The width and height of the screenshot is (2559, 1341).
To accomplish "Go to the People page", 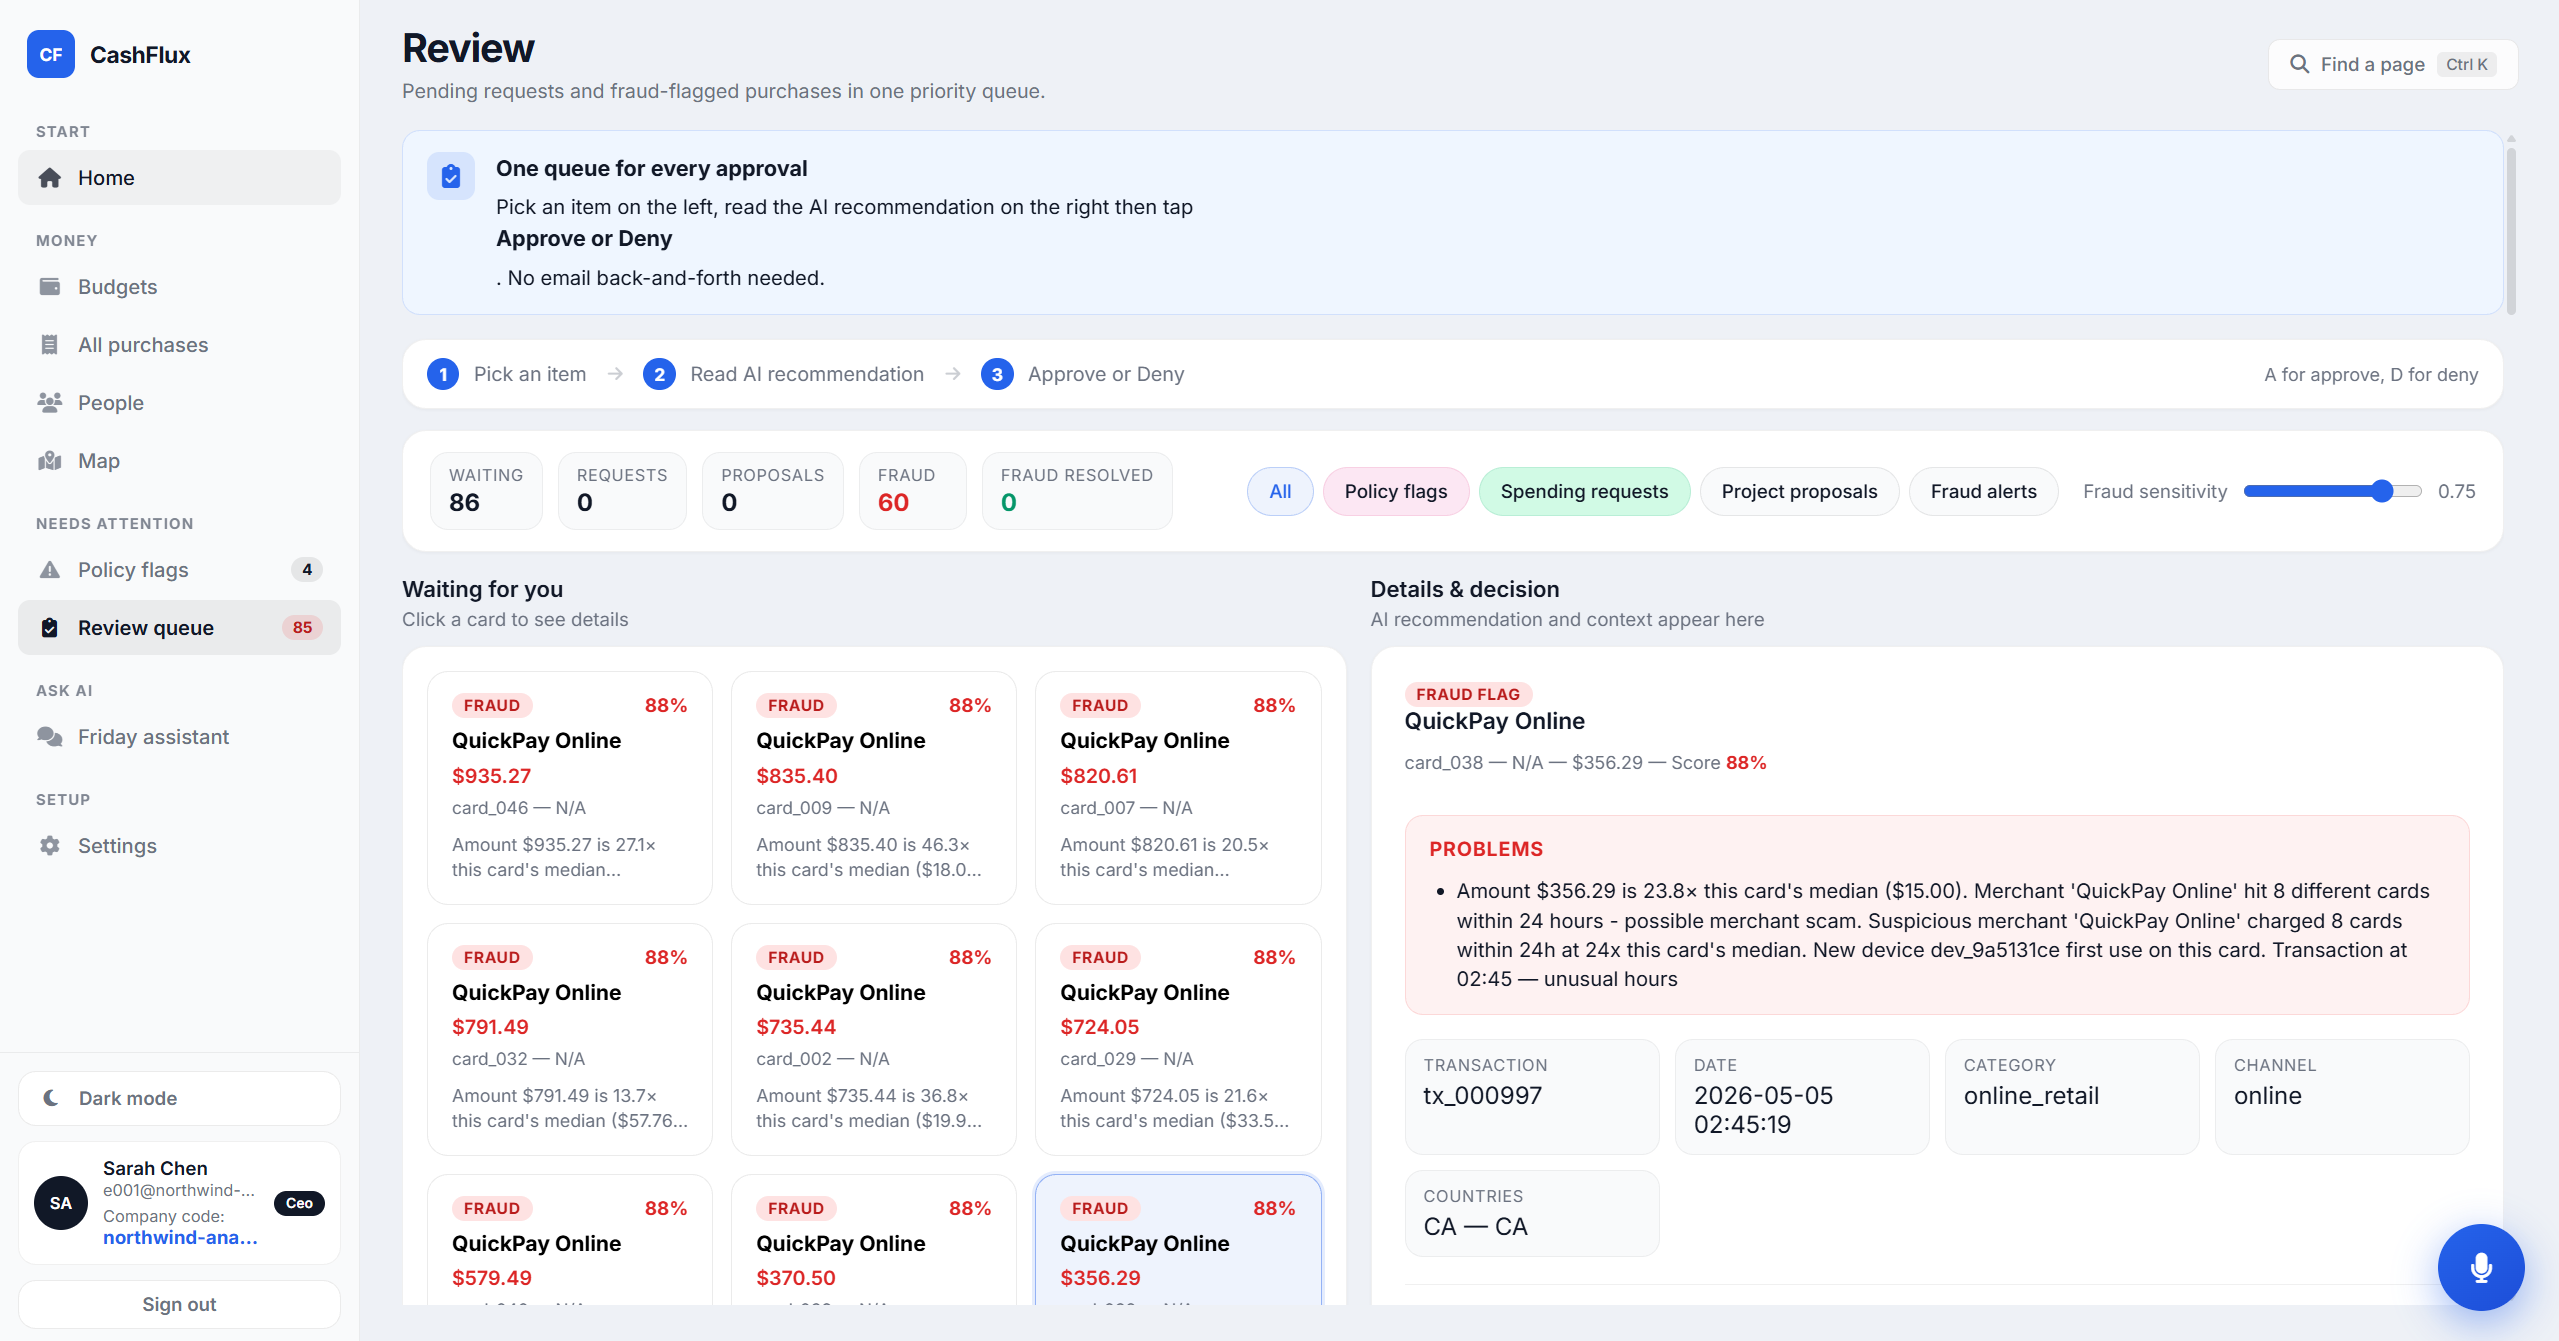I will click(x=179, y=403).
